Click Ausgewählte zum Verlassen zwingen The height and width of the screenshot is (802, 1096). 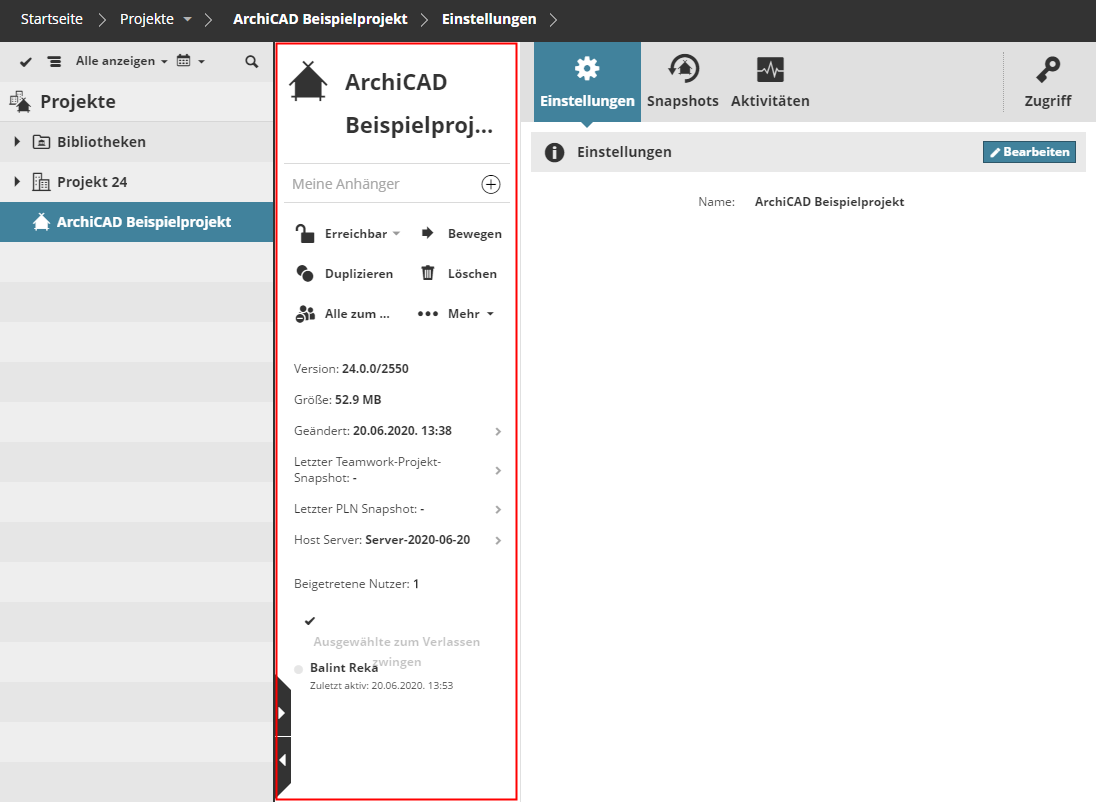(396, 652)
